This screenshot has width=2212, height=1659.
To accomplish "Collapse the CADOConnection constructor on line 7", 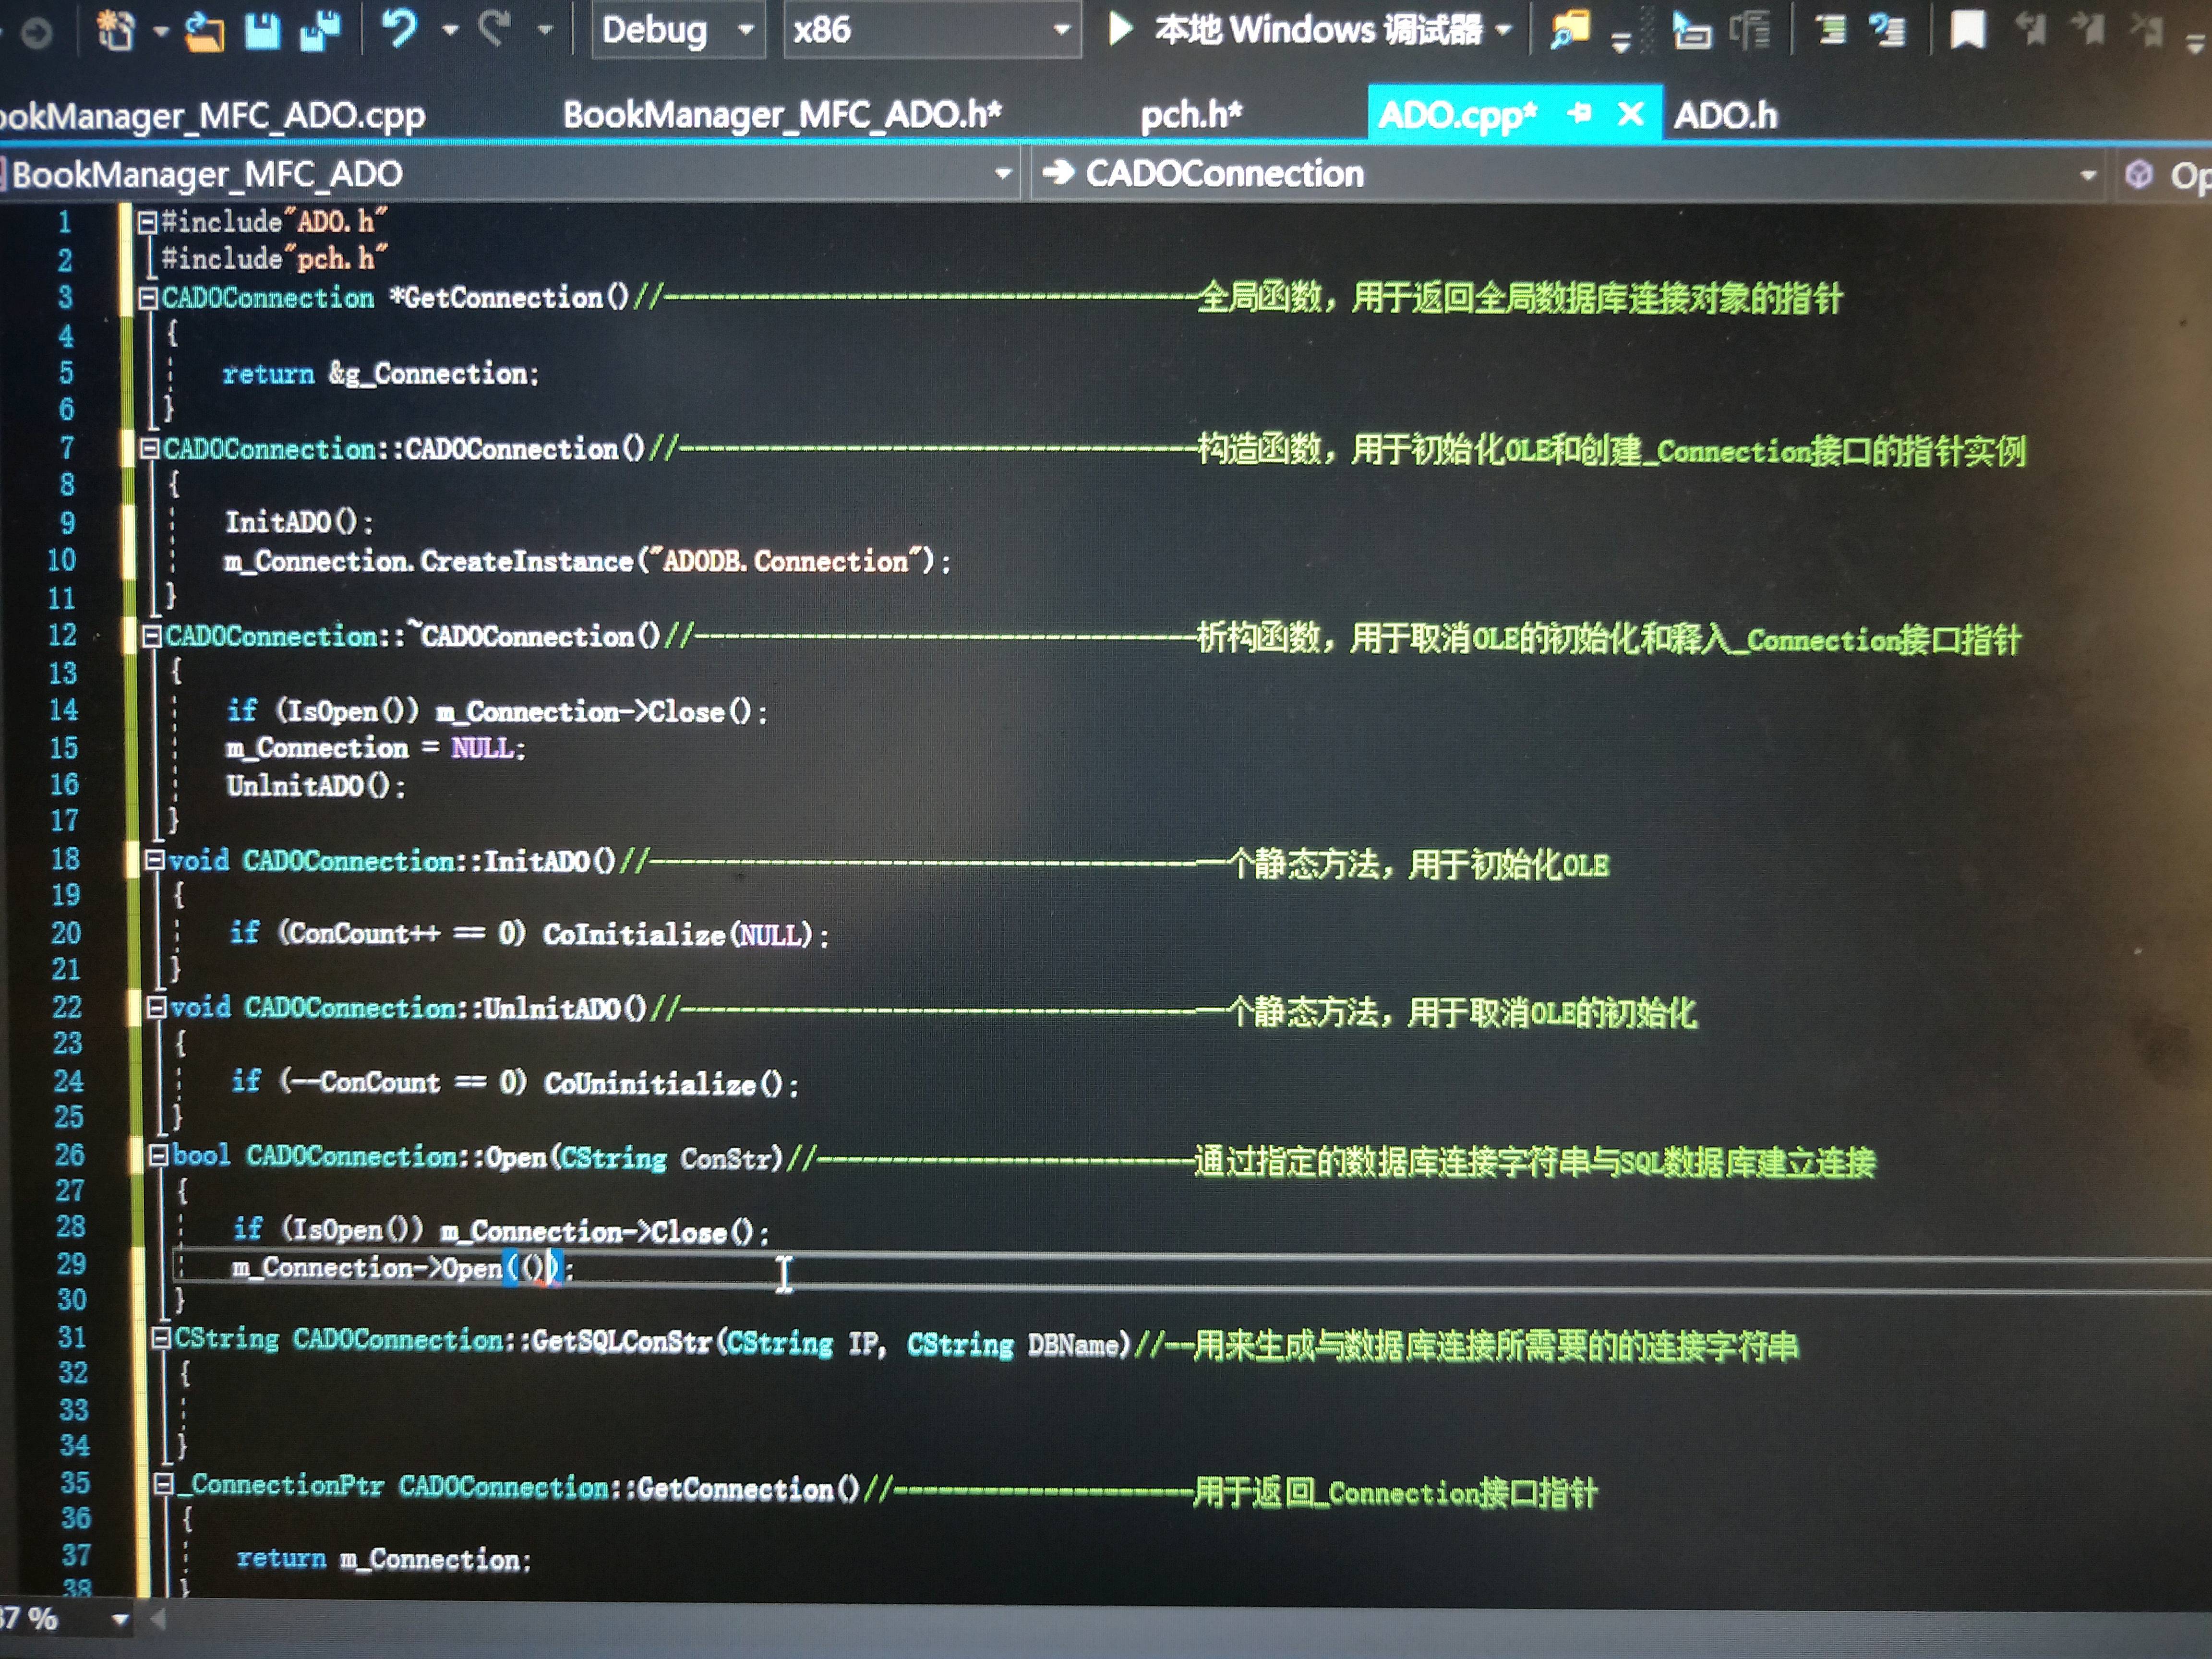I will [149, 448].
